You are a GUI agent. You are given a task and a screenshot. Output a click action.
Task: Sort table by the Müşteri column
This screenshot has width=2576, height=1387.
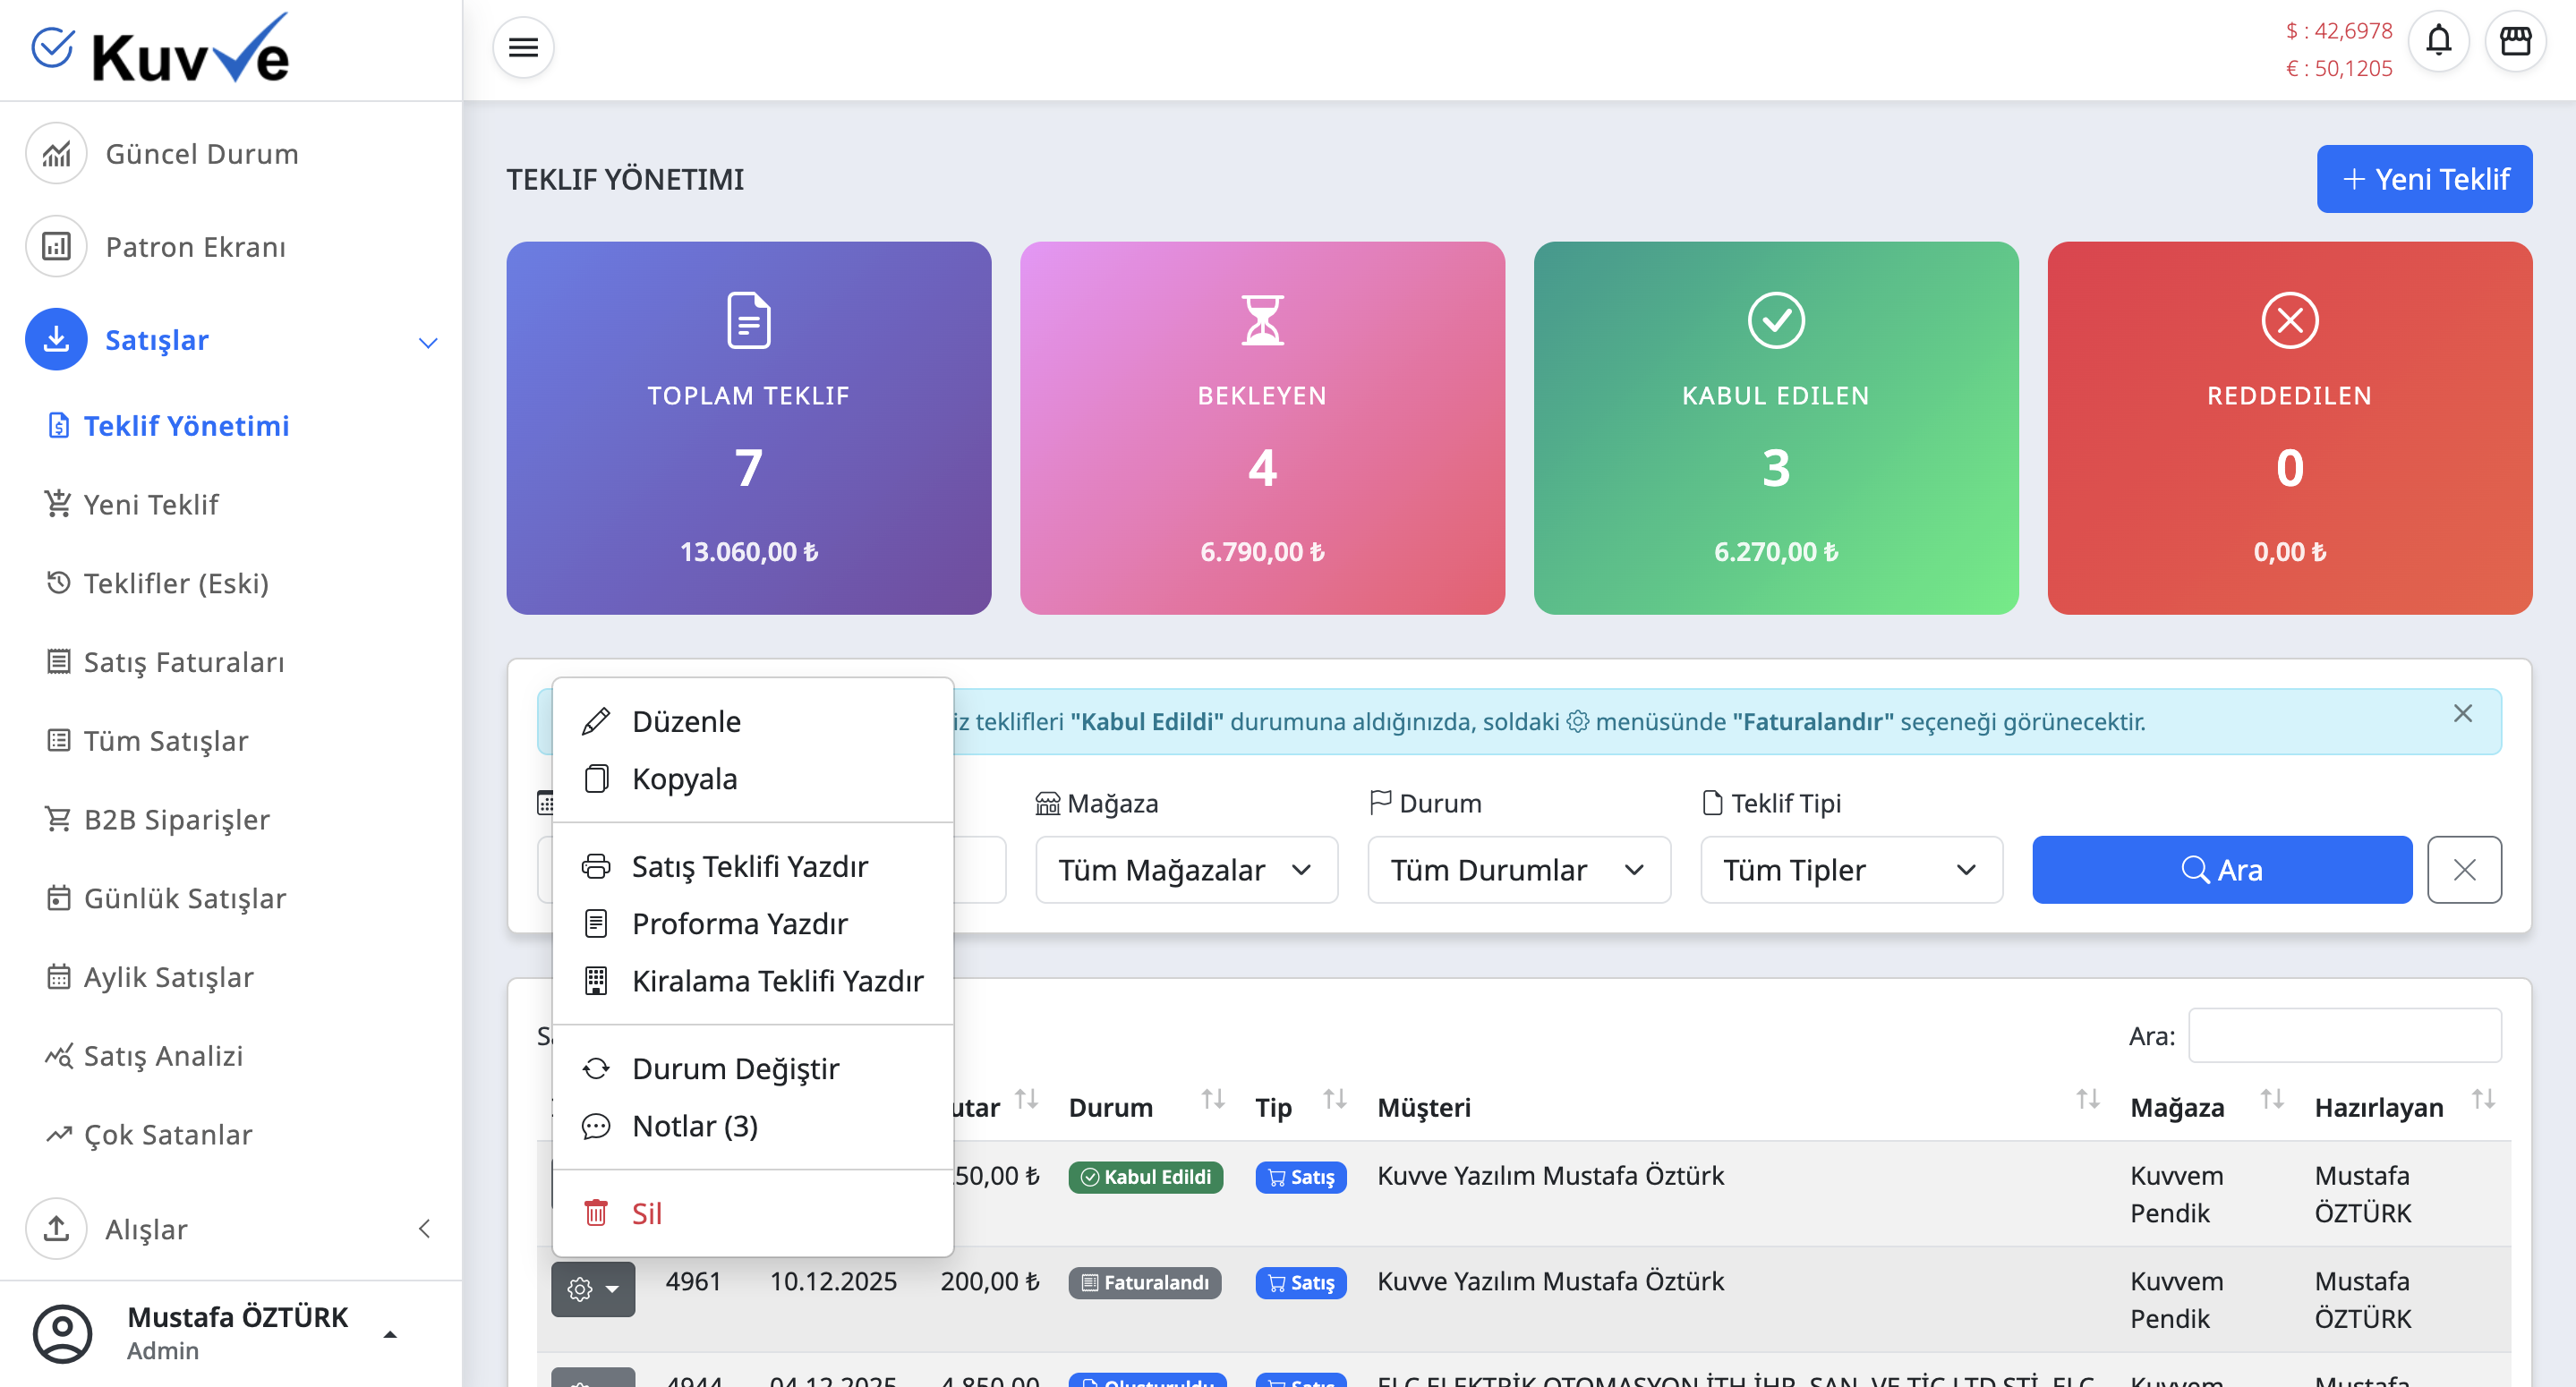click(x=1424, y=1107)
